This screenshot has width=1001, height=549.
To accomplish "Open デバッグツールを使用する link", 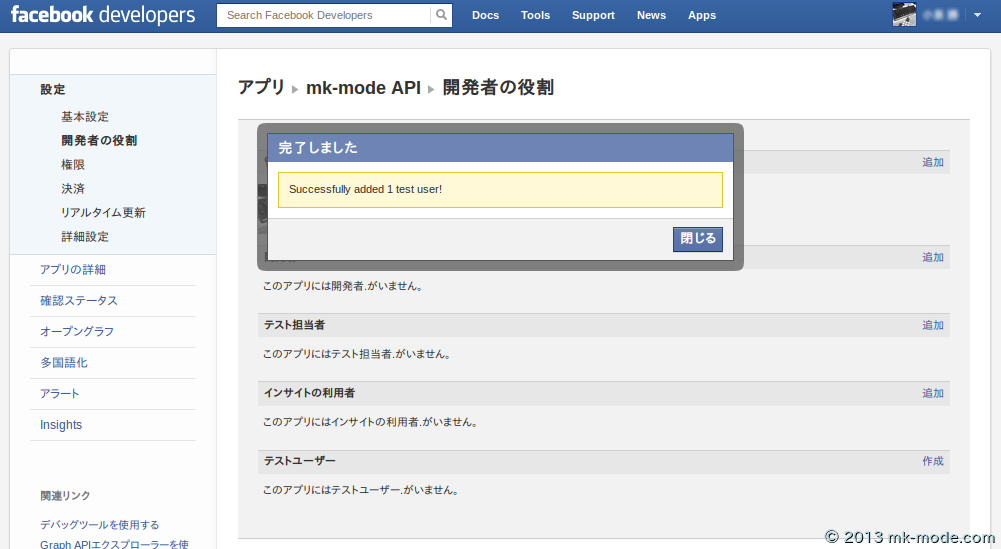I will (x=99, y=525).
